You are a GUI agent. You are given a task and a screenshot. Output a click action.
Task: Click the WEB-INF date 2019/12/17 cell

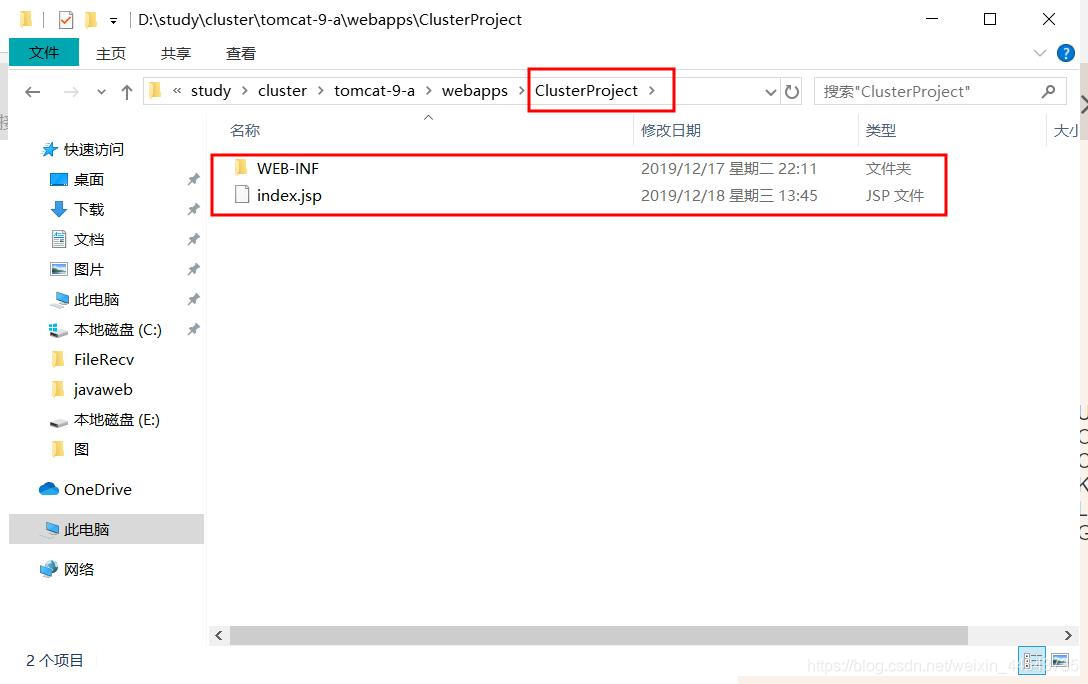point(729,169)
